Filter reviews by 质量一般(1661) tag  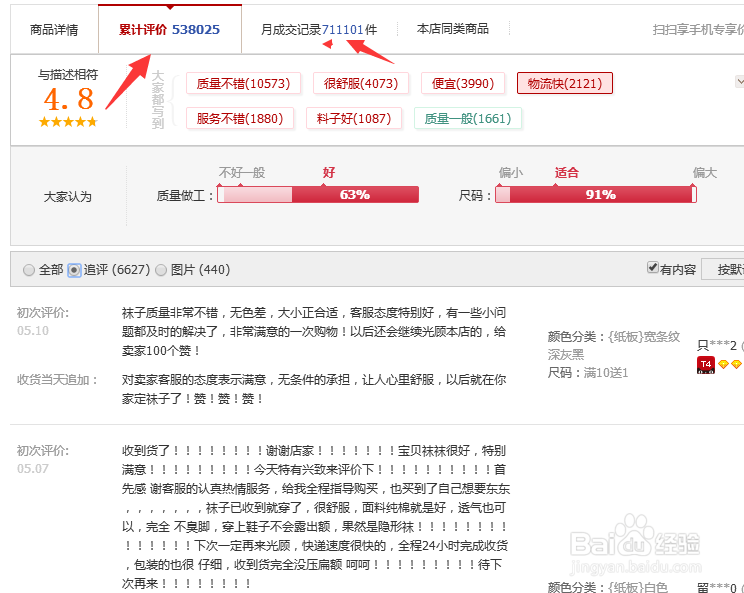tap(467, 118)
